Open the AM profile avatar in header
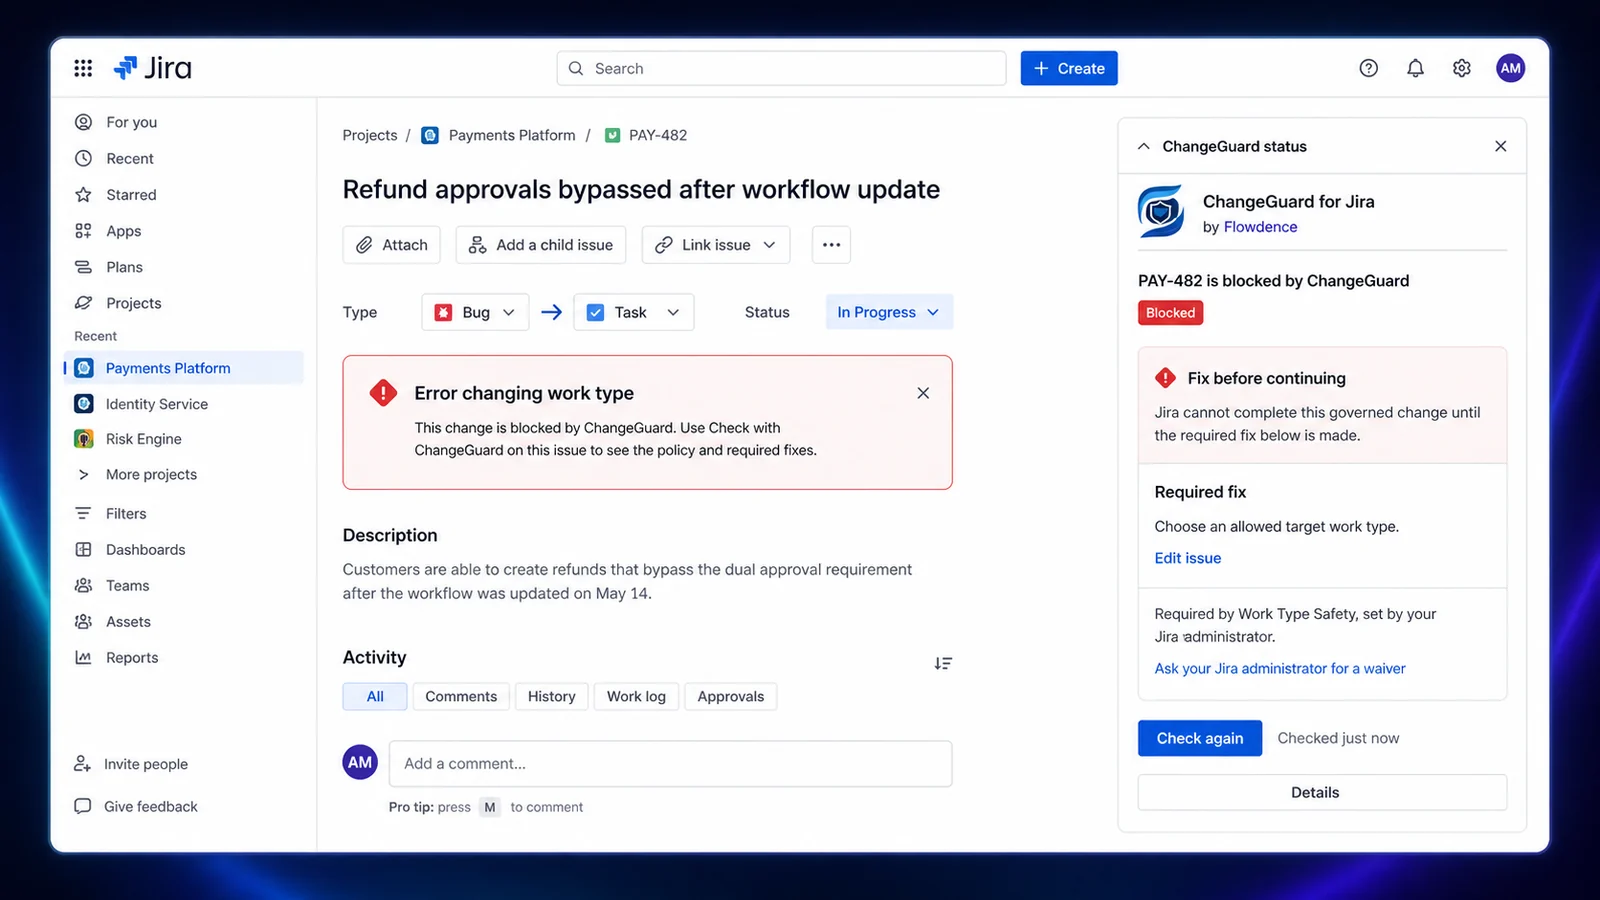The height and width of the screenshot is (900, 1600). 1510,68
